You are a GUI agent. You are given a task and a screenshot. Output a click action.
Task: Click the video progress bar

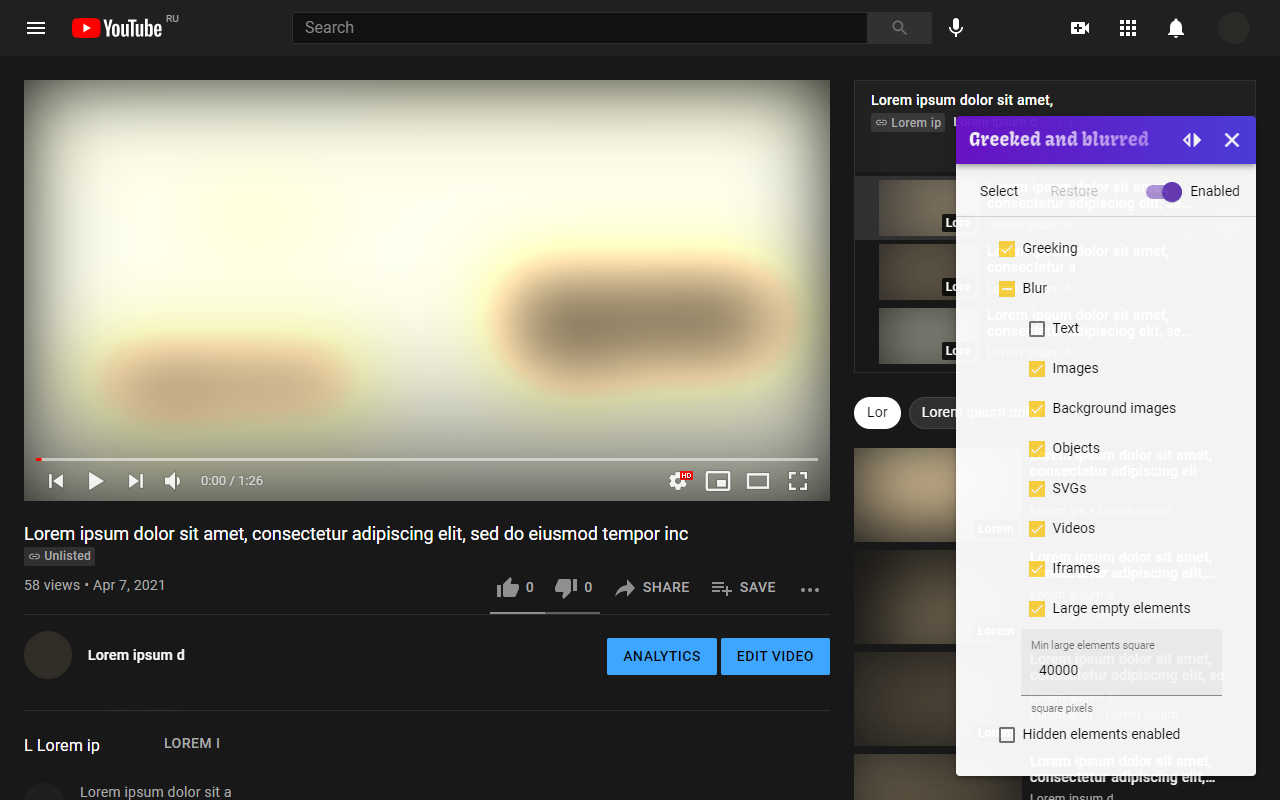tap(427, 459)
